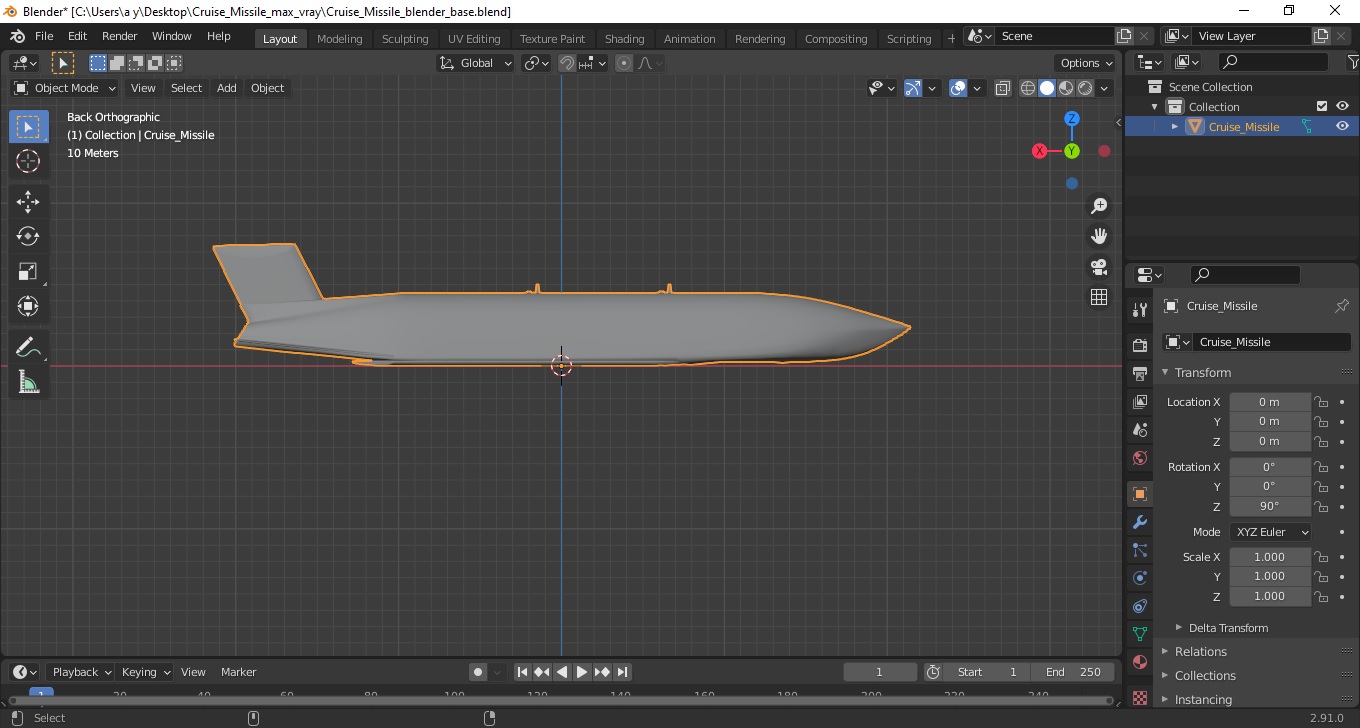Select the Select Box tool
The height and width of the screenshot is (728, 1360).
[28, 127]
